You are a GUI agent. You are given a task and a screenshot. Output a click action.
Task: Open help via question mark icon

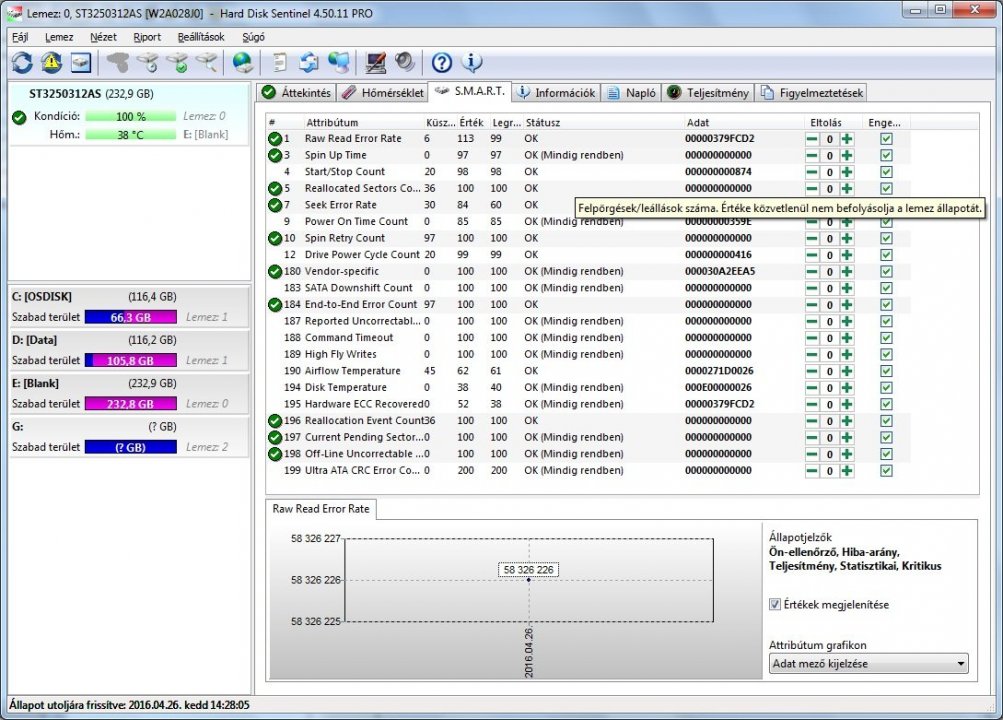(x=441, y=62)
